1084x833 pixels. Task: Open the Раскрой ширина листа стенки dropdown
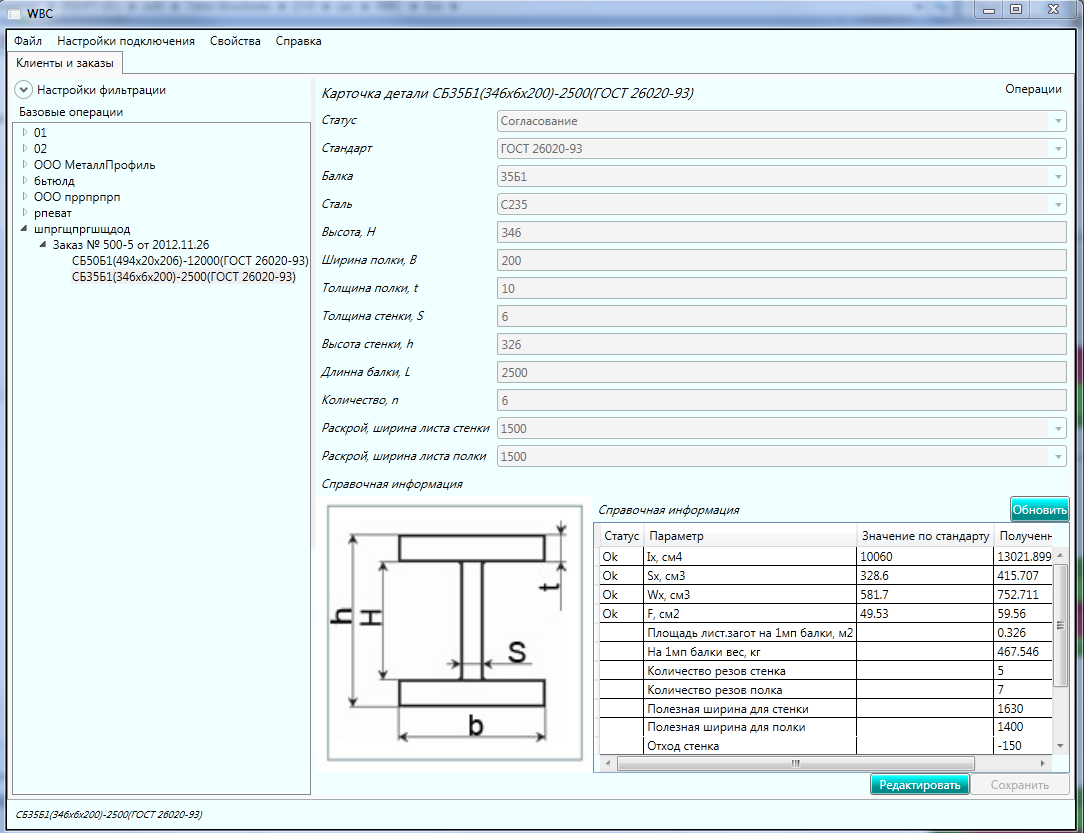coord(781,429)
